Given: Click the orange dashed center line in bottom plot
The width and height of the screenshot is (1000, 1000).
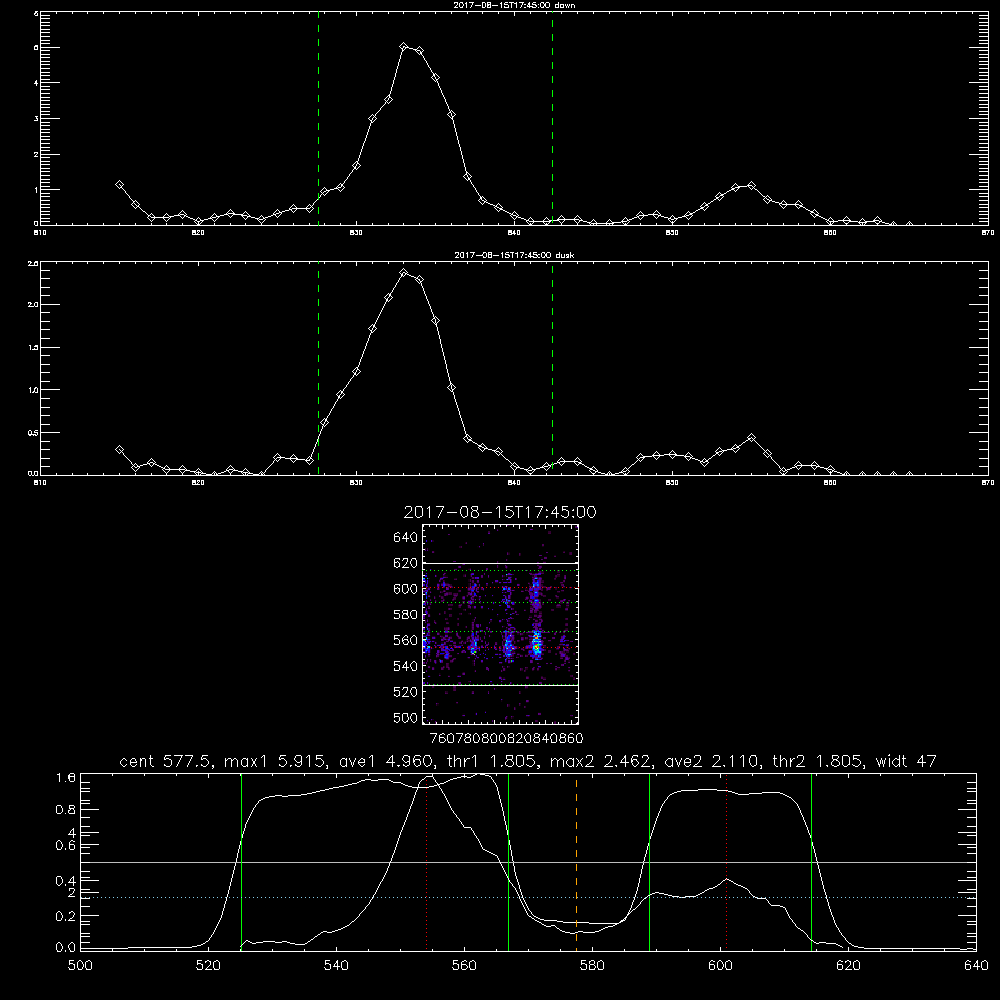Looking at the screenshot, I should [577, 862].
